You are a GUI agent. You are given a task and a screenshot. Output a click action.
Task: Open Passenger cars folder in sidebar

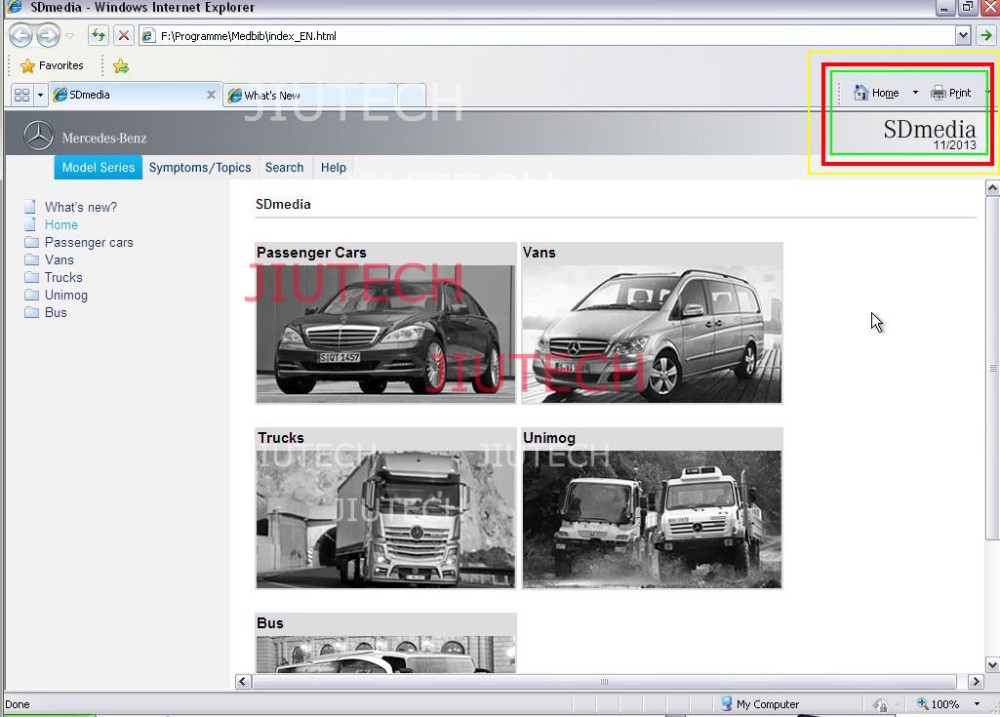(x=88, y=242)
